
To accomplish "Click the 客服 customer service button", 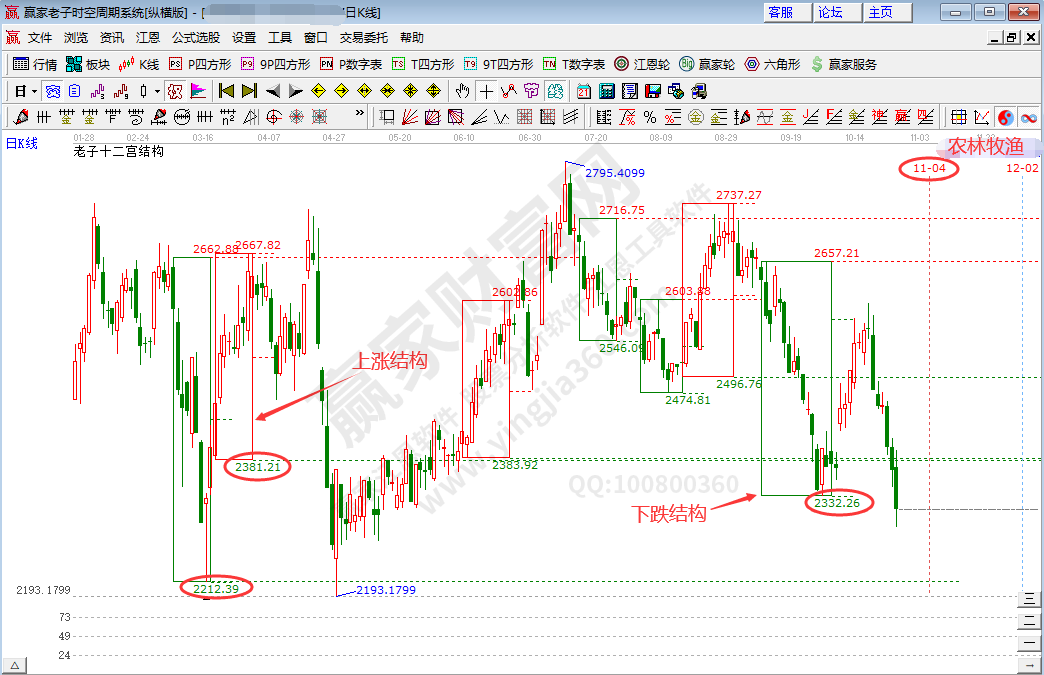I will 781,12.
